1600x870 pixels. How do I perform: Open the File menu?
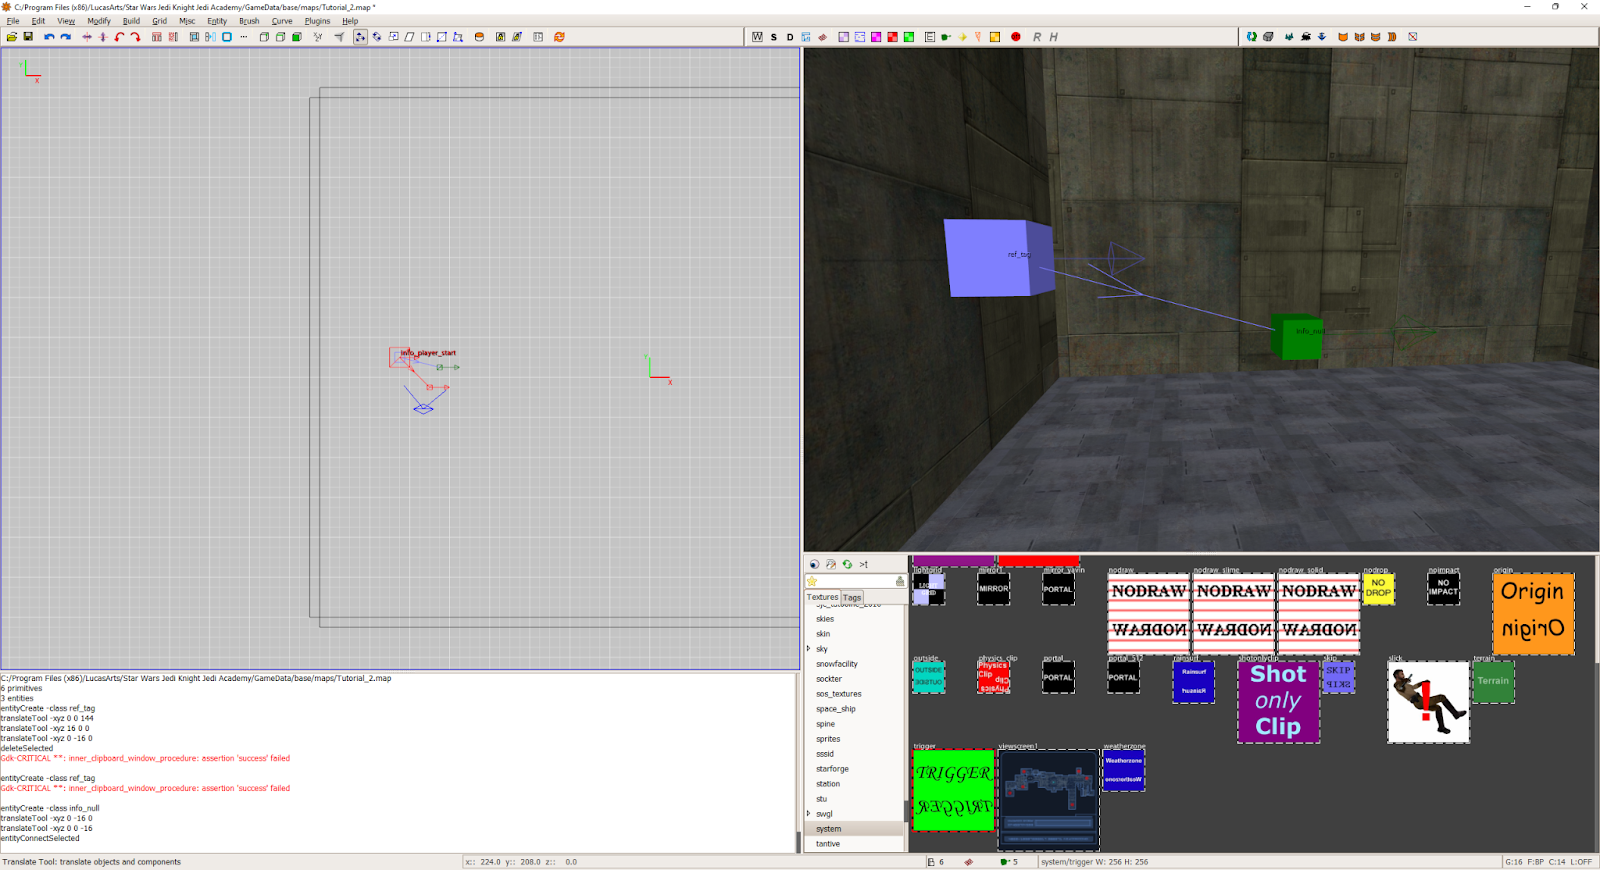pos(13,21)
